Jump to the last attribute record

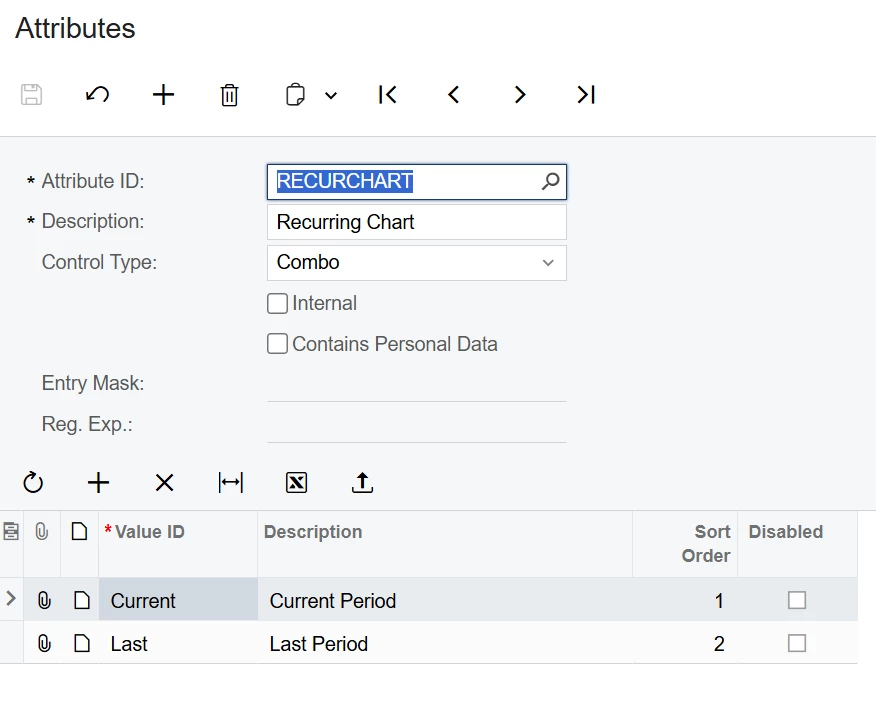click(586, 95)
